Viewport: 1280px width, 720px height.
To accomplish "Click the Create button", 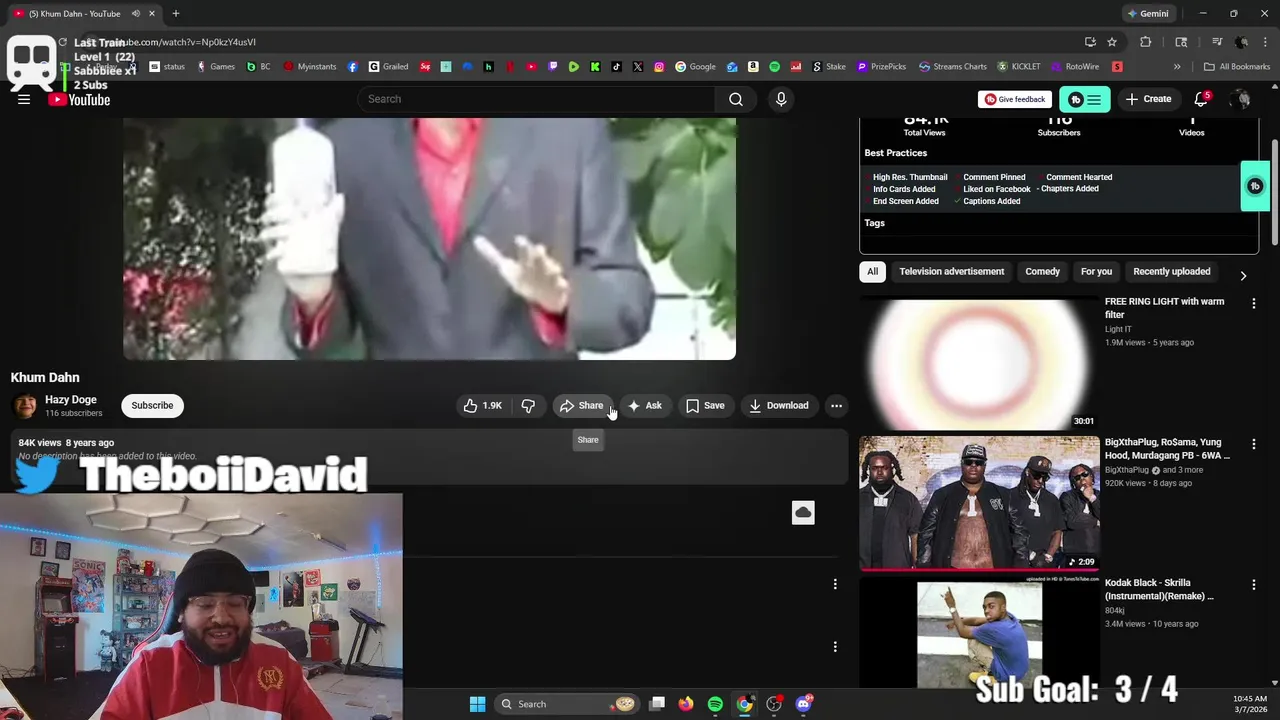I will 1148,99.
